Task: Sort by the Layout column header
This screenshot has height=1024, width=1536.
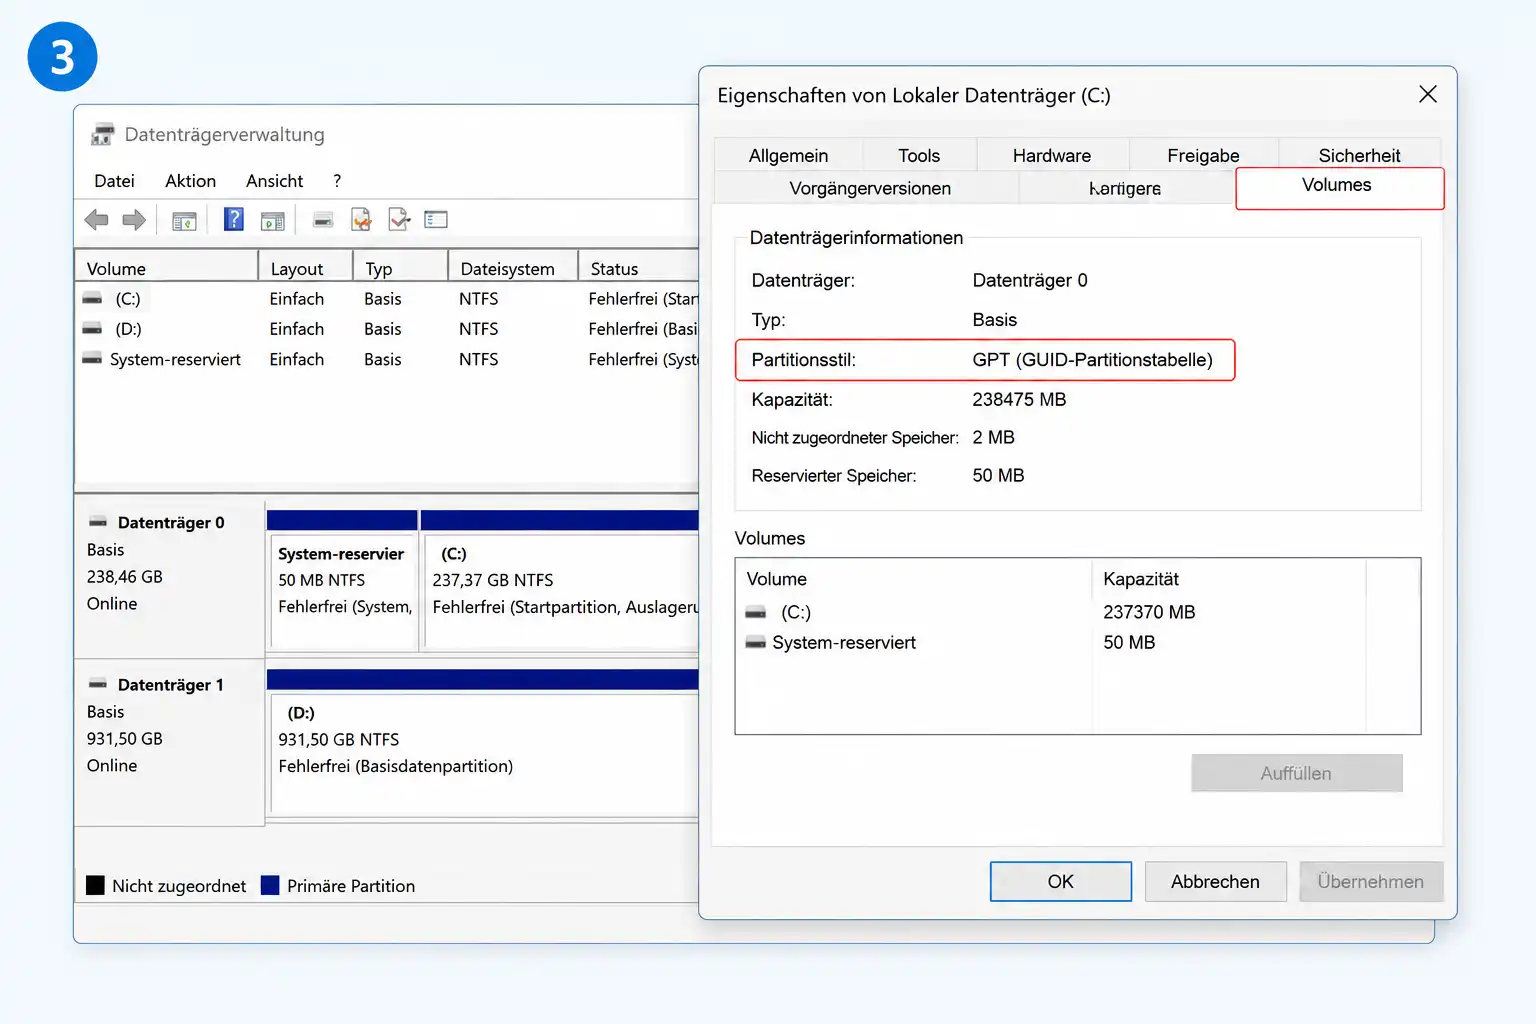Action: click(x=306, y=268)
